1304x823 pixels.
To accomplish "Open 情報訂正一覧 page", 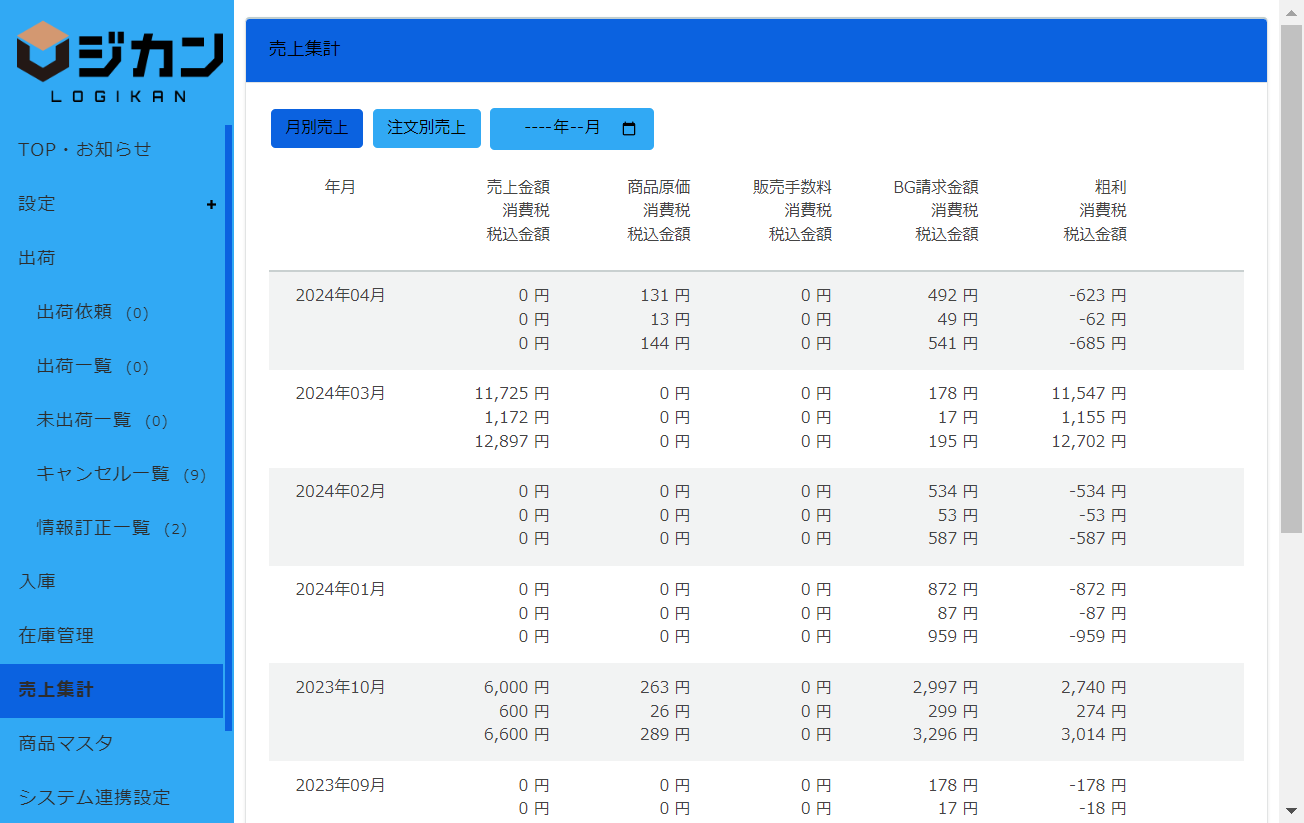I will [x=93, y=528].
